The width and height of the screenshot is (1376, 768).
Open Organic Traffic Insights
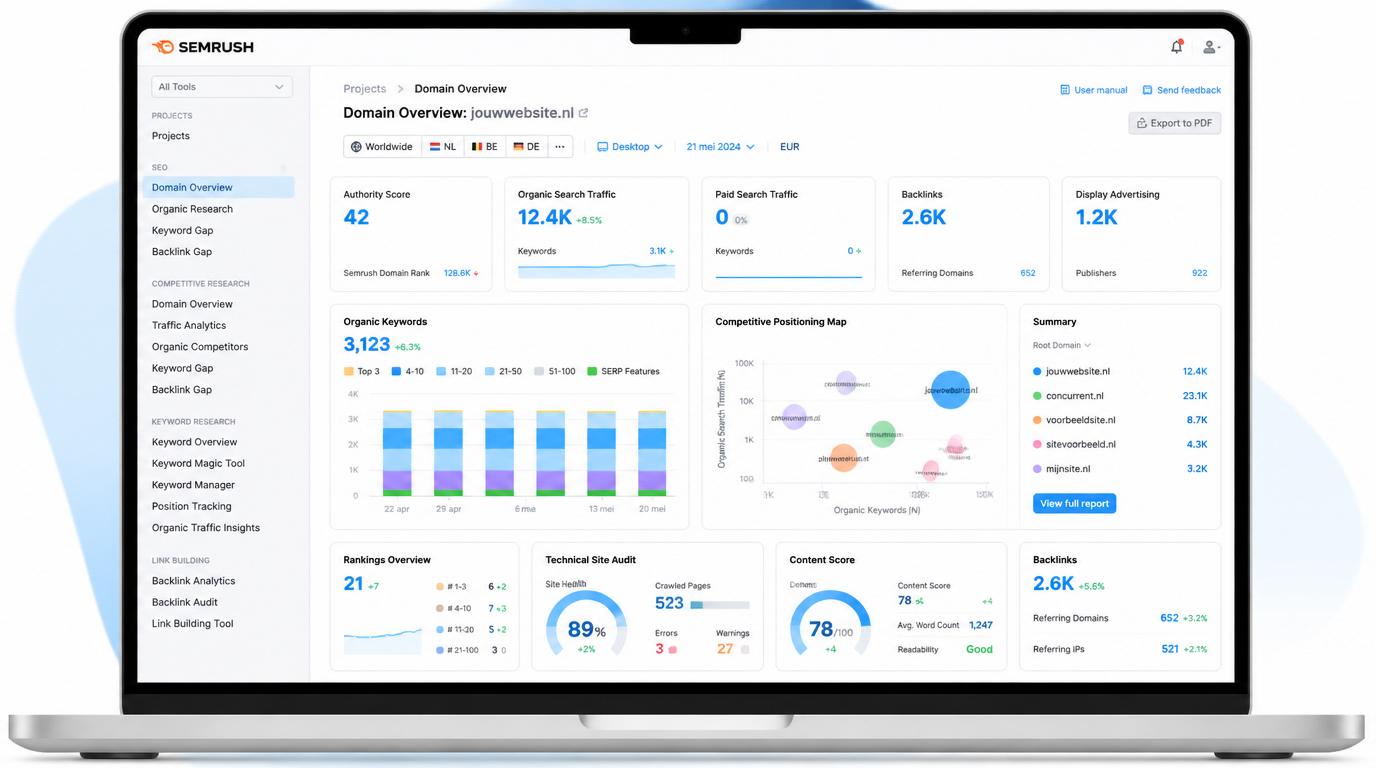206,528
